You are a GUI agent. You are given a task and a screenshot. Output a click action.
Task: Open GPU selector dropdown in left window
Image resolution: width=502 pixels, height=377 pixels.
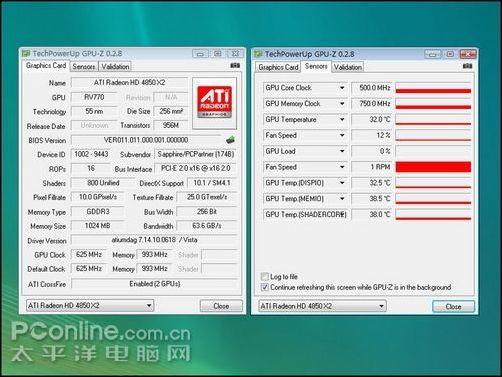pos(149,305)
